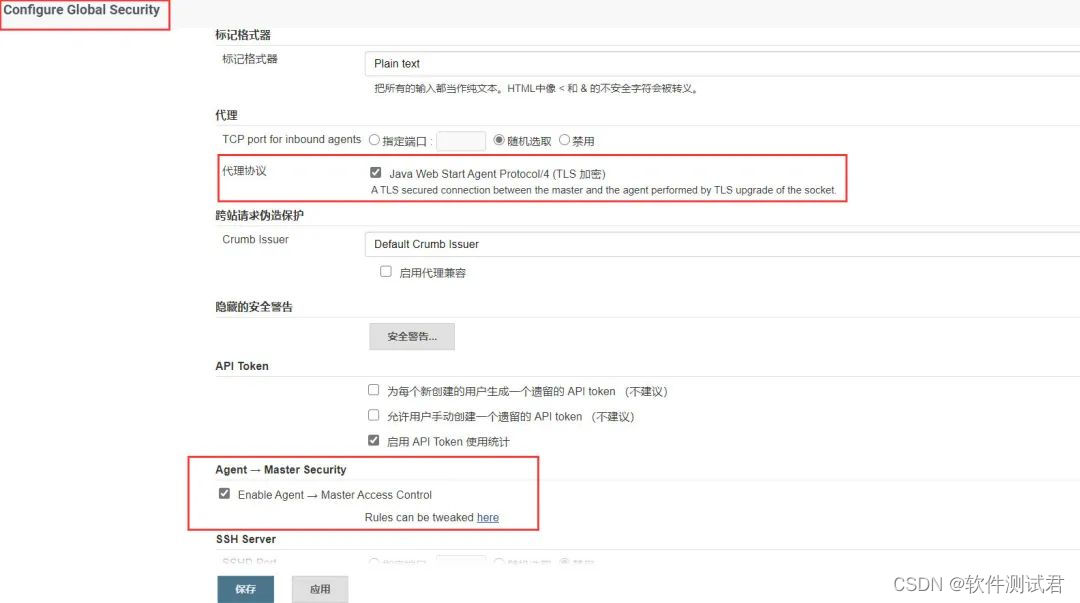Click the Crumb Issuer label
This screenshot has height=603, width=1080.
click(256, 239)
